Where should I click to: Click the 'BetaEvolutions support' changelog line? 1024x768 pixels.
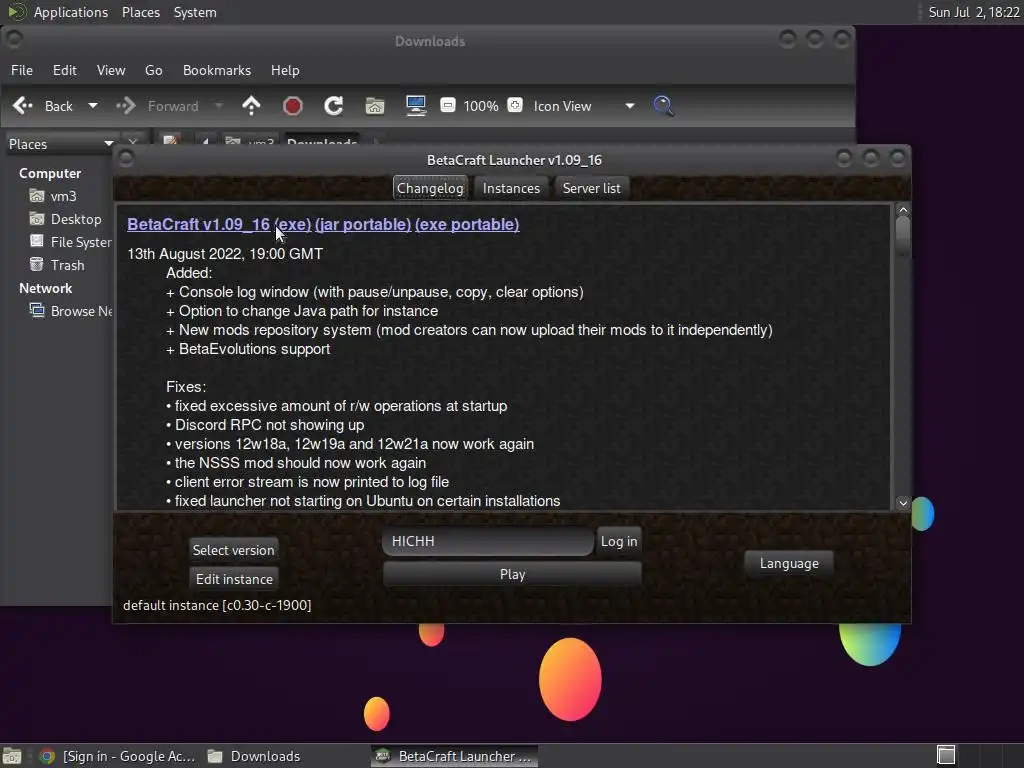pos(248,349)
